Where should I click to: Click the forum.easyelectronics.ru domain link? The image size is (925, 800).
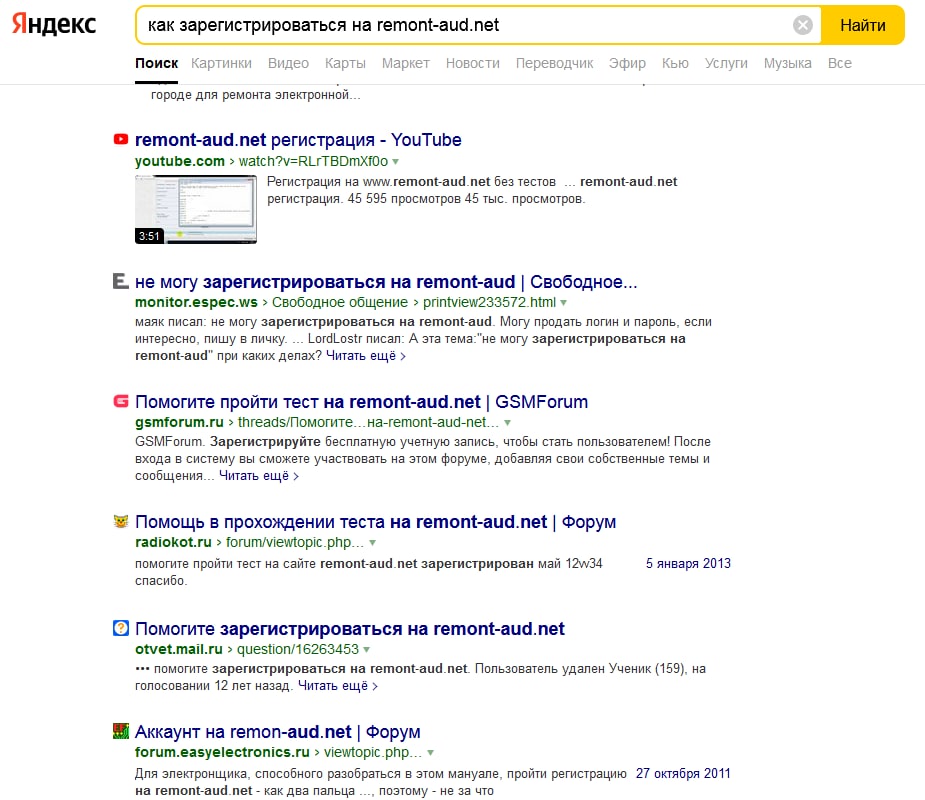(222, 752)
